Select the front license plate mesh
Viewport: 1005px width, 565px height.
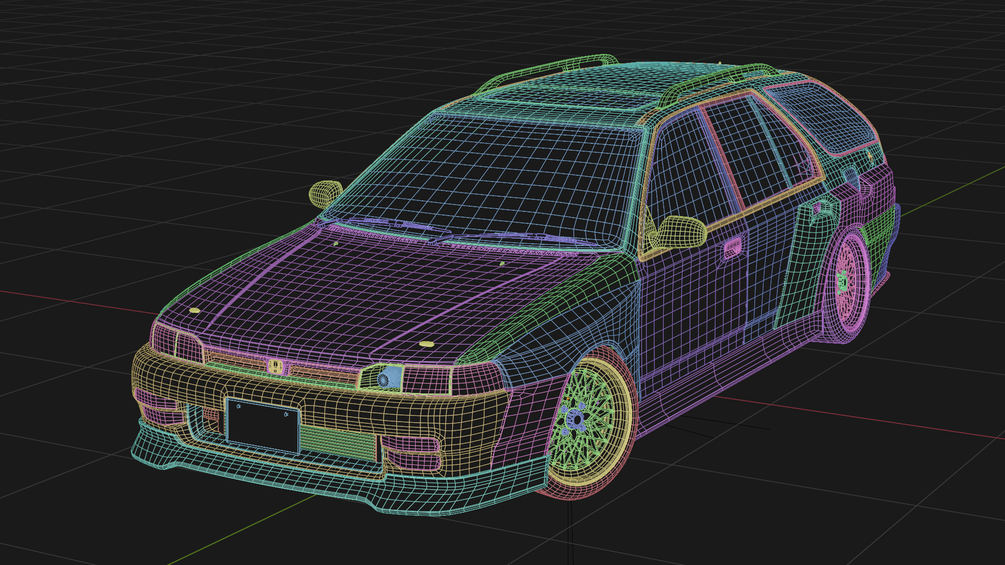[262, 425]
